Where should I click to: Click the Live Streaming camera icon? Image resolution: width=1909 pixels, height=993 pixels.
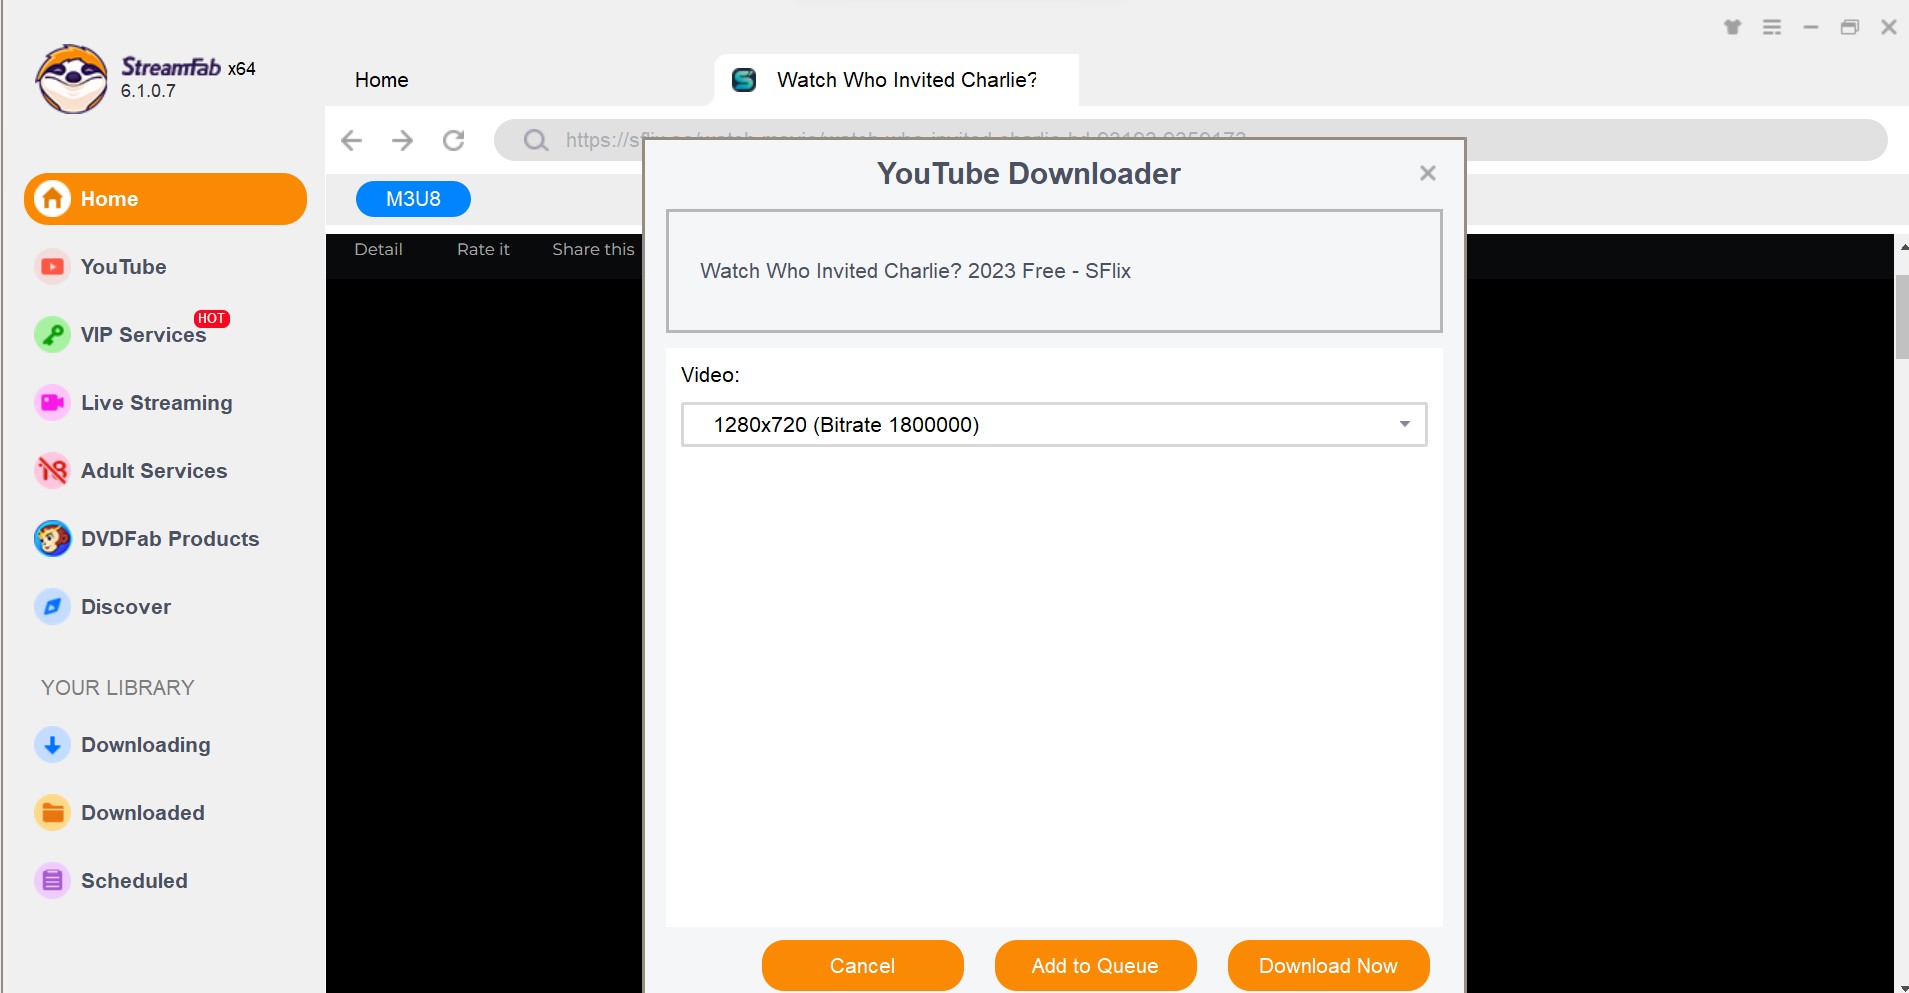[52, 403]
